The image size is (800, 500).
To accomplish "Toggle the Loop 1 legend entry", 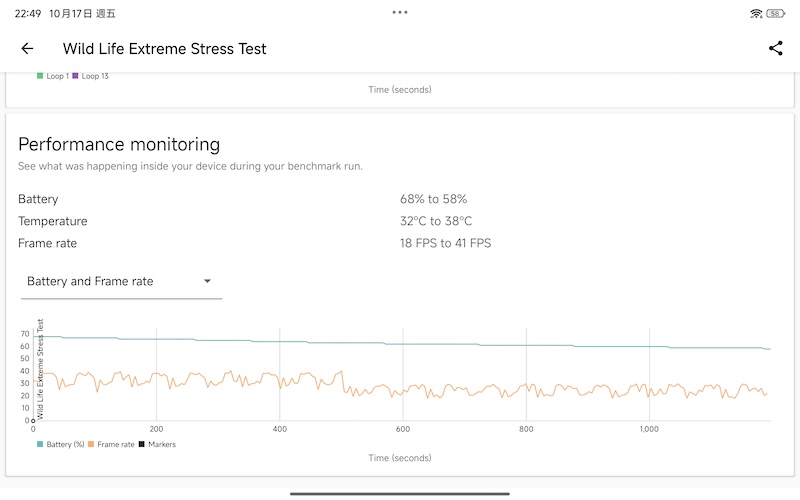I will pyautogui.click(x=52, y=76).
